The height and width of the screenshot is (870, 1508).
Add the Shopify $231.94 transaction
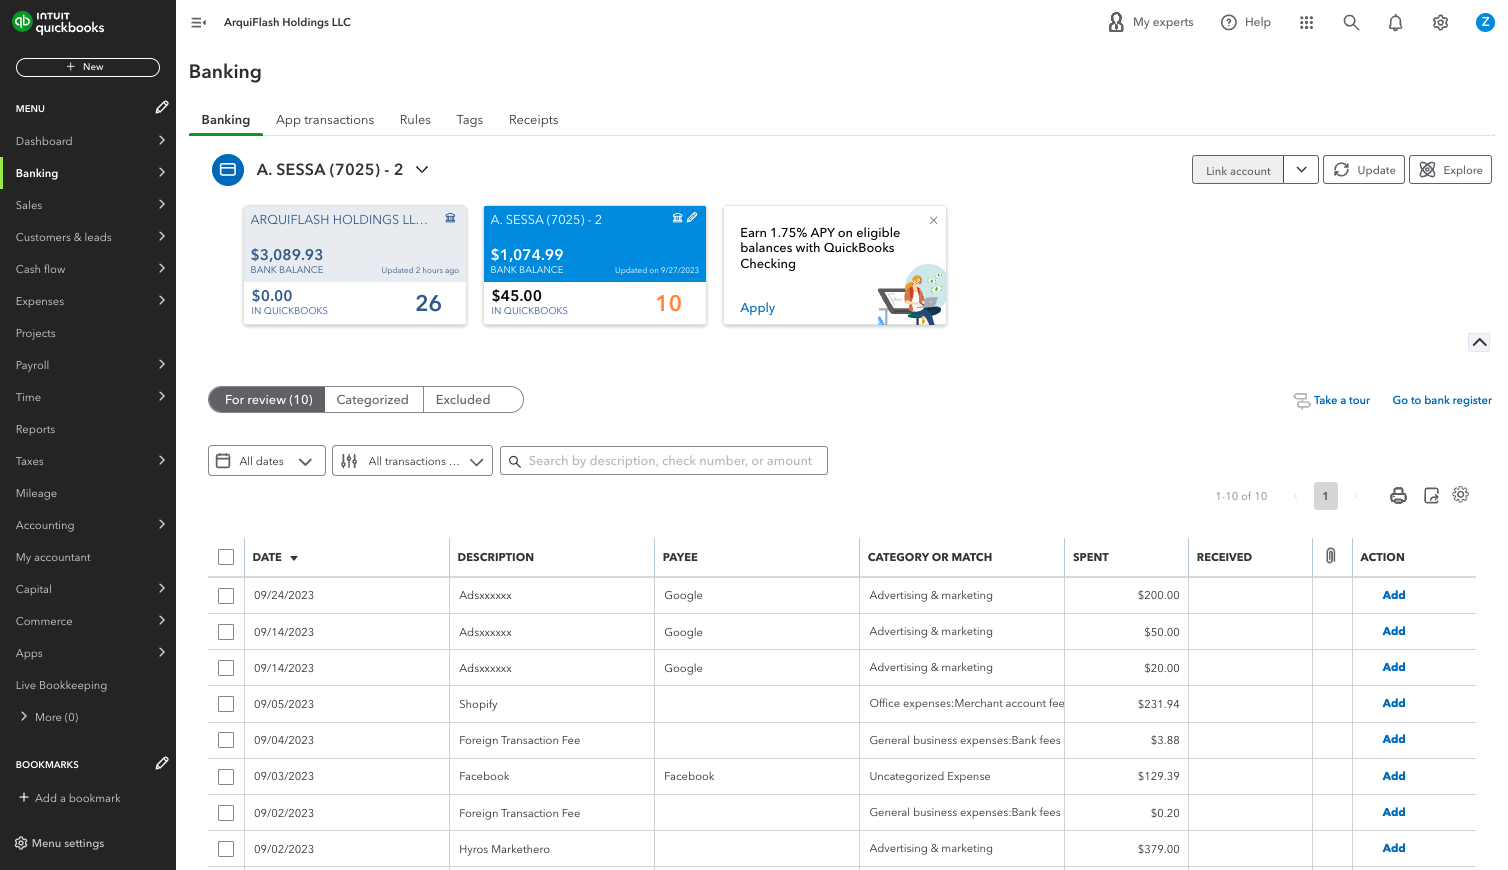(1394, 703)
